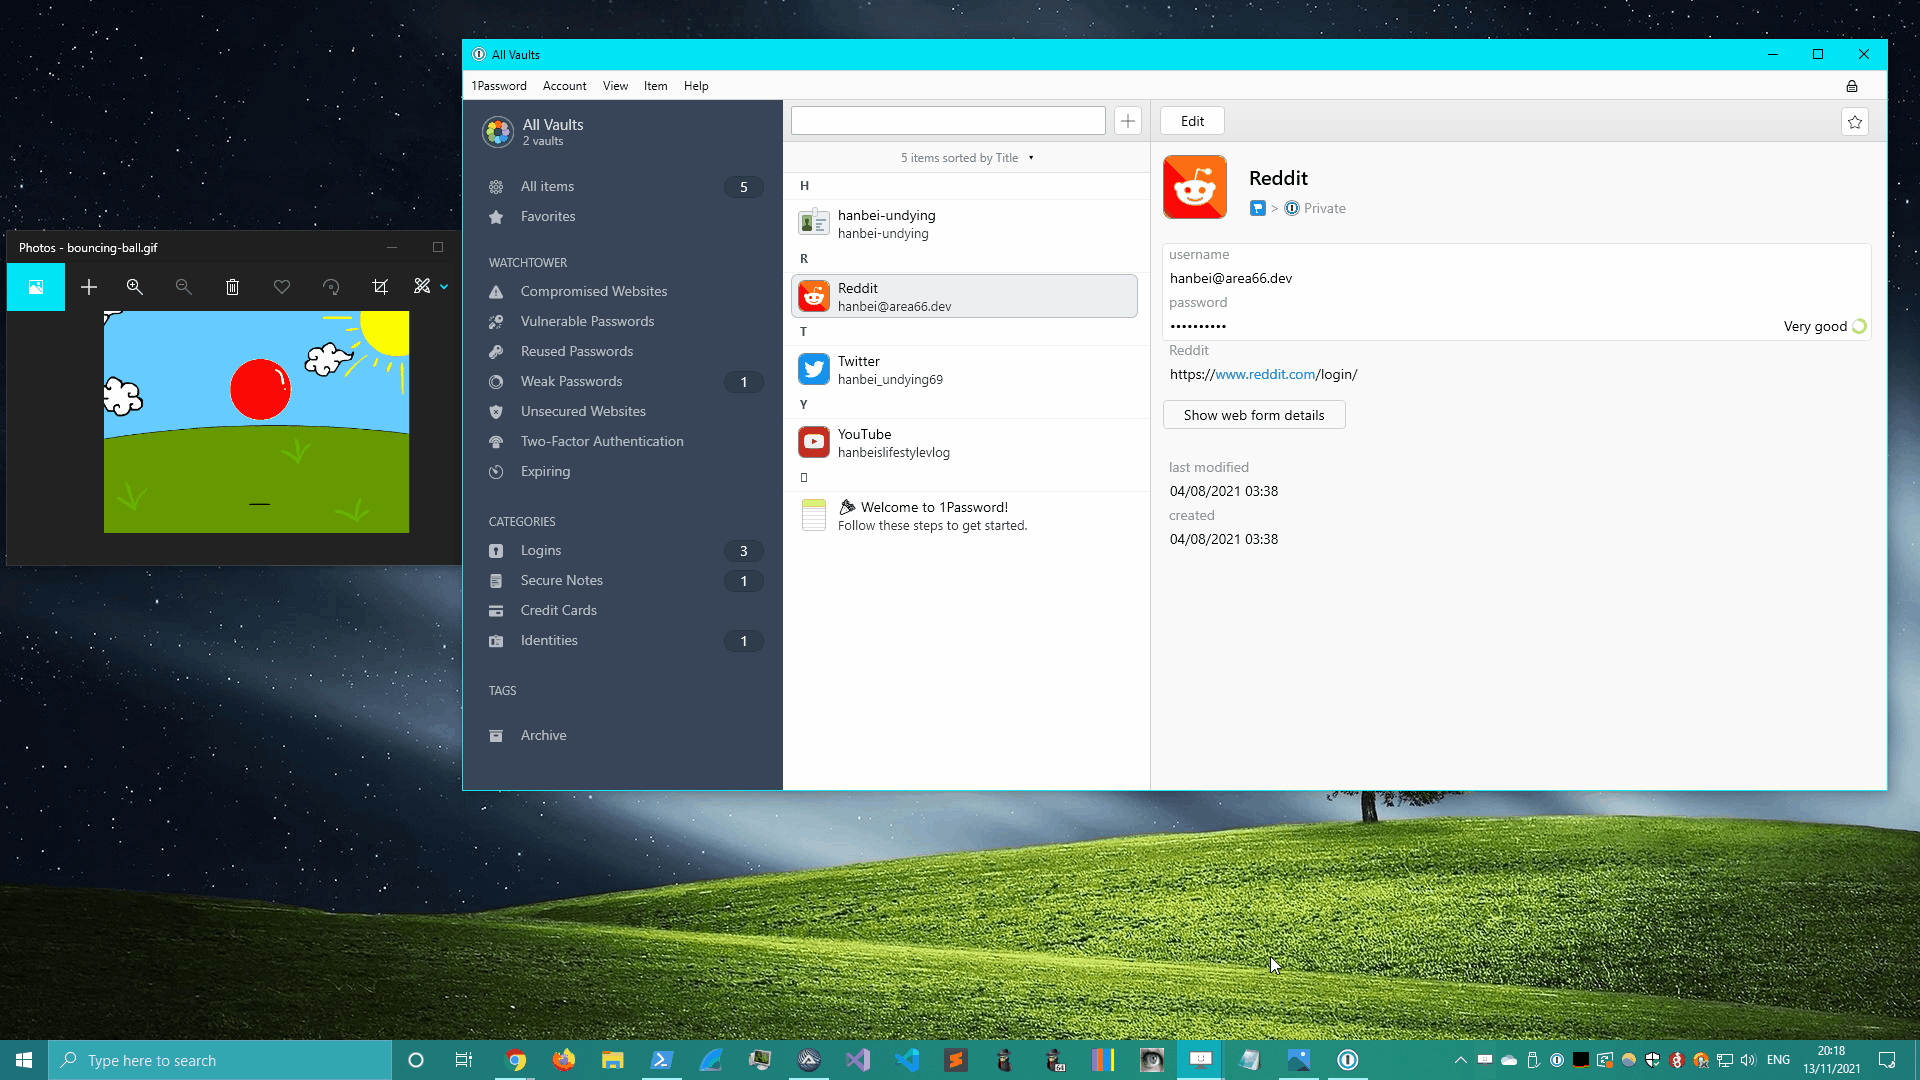
Task: Select the YouTube login item
Action: coord(966,443)
